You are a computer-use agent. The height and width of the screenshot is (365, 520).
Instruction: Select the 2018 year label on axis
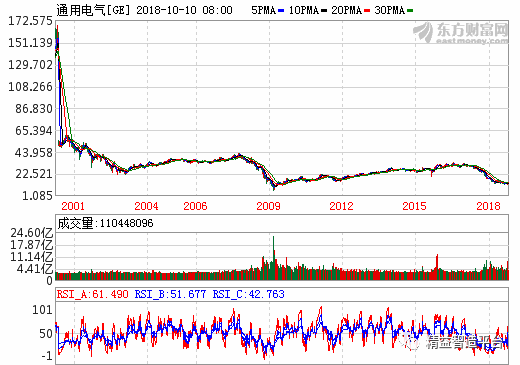488,206
